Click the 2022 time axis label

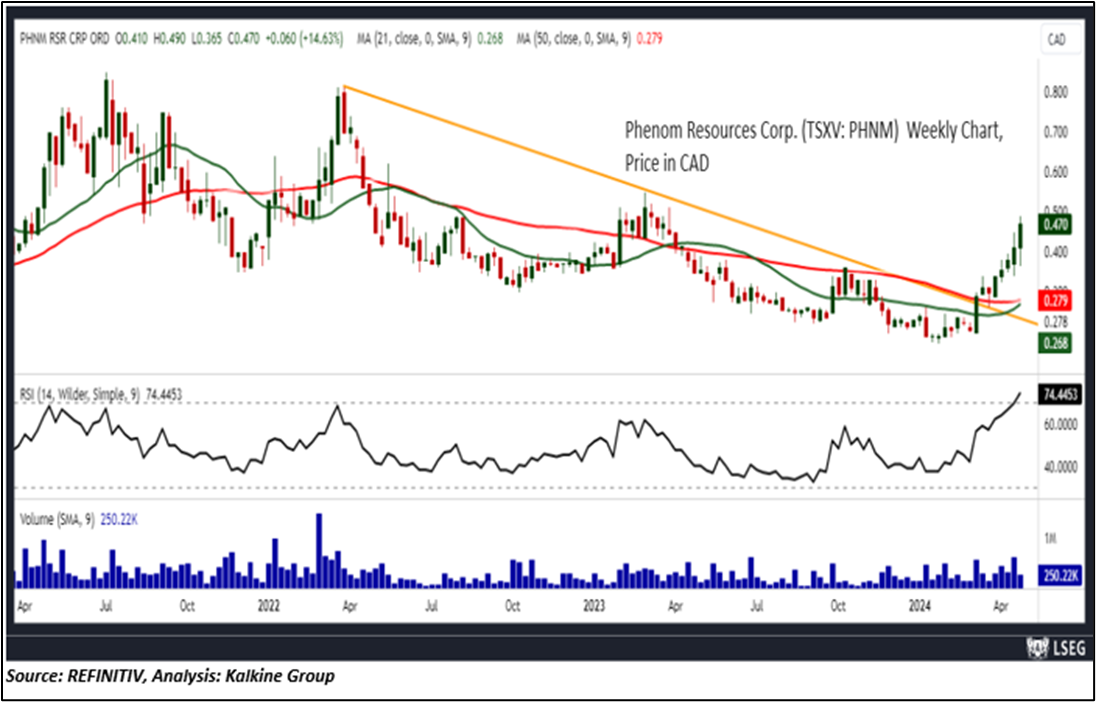(268, 606)
